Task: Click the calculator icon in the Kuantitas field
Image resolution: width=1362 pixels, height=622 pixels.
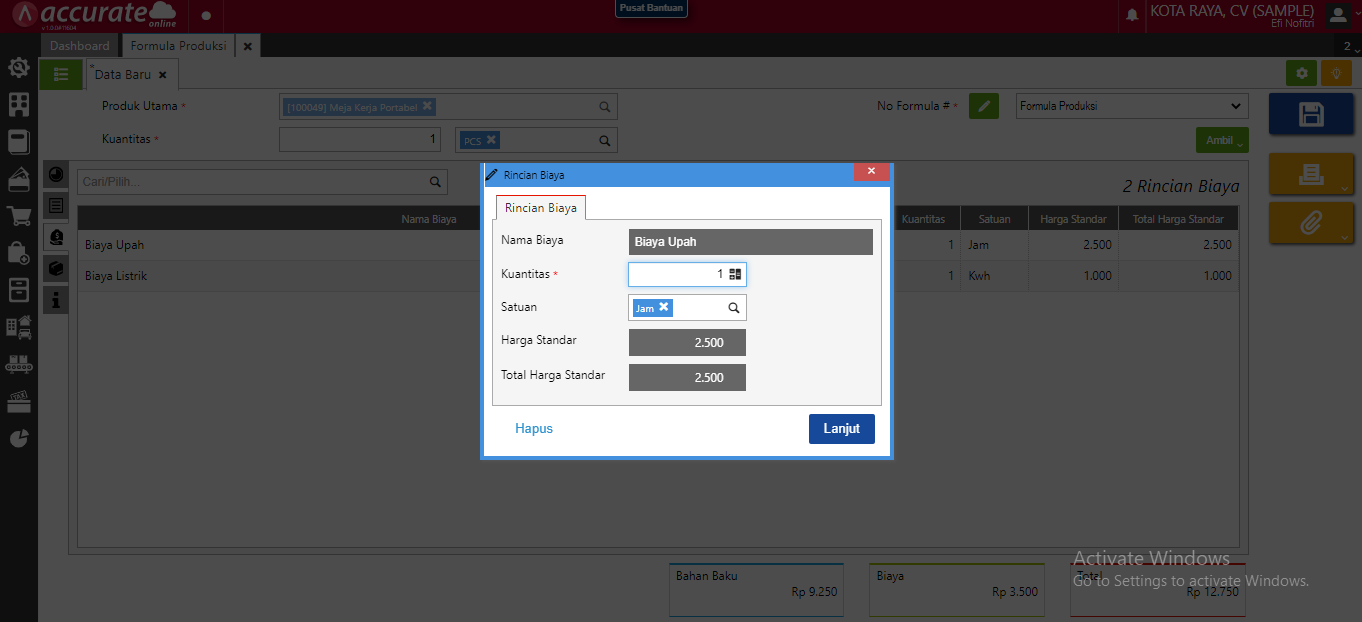Action: 735,274
